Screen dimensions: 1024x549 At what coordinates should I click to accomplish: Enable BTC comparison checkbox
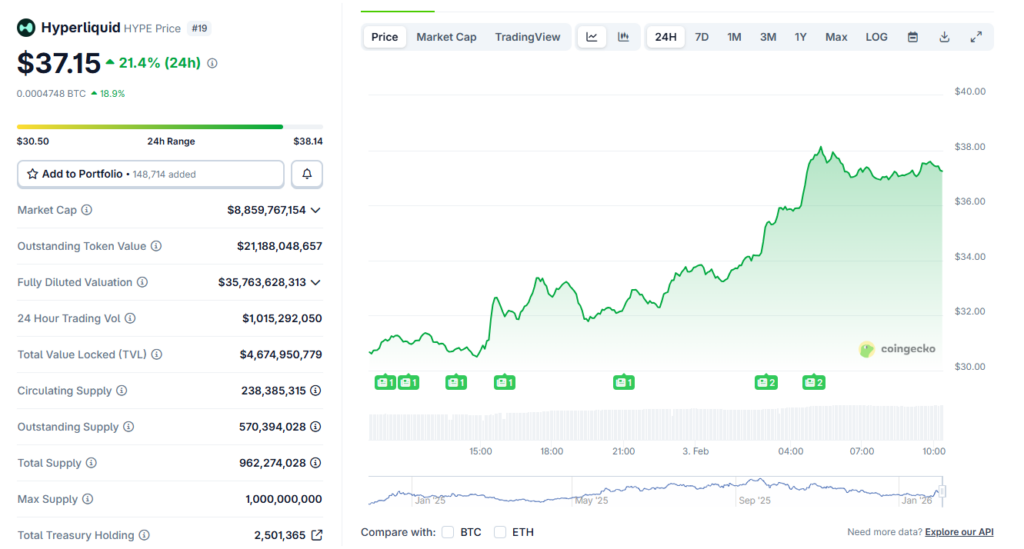(x=448, y=532)
